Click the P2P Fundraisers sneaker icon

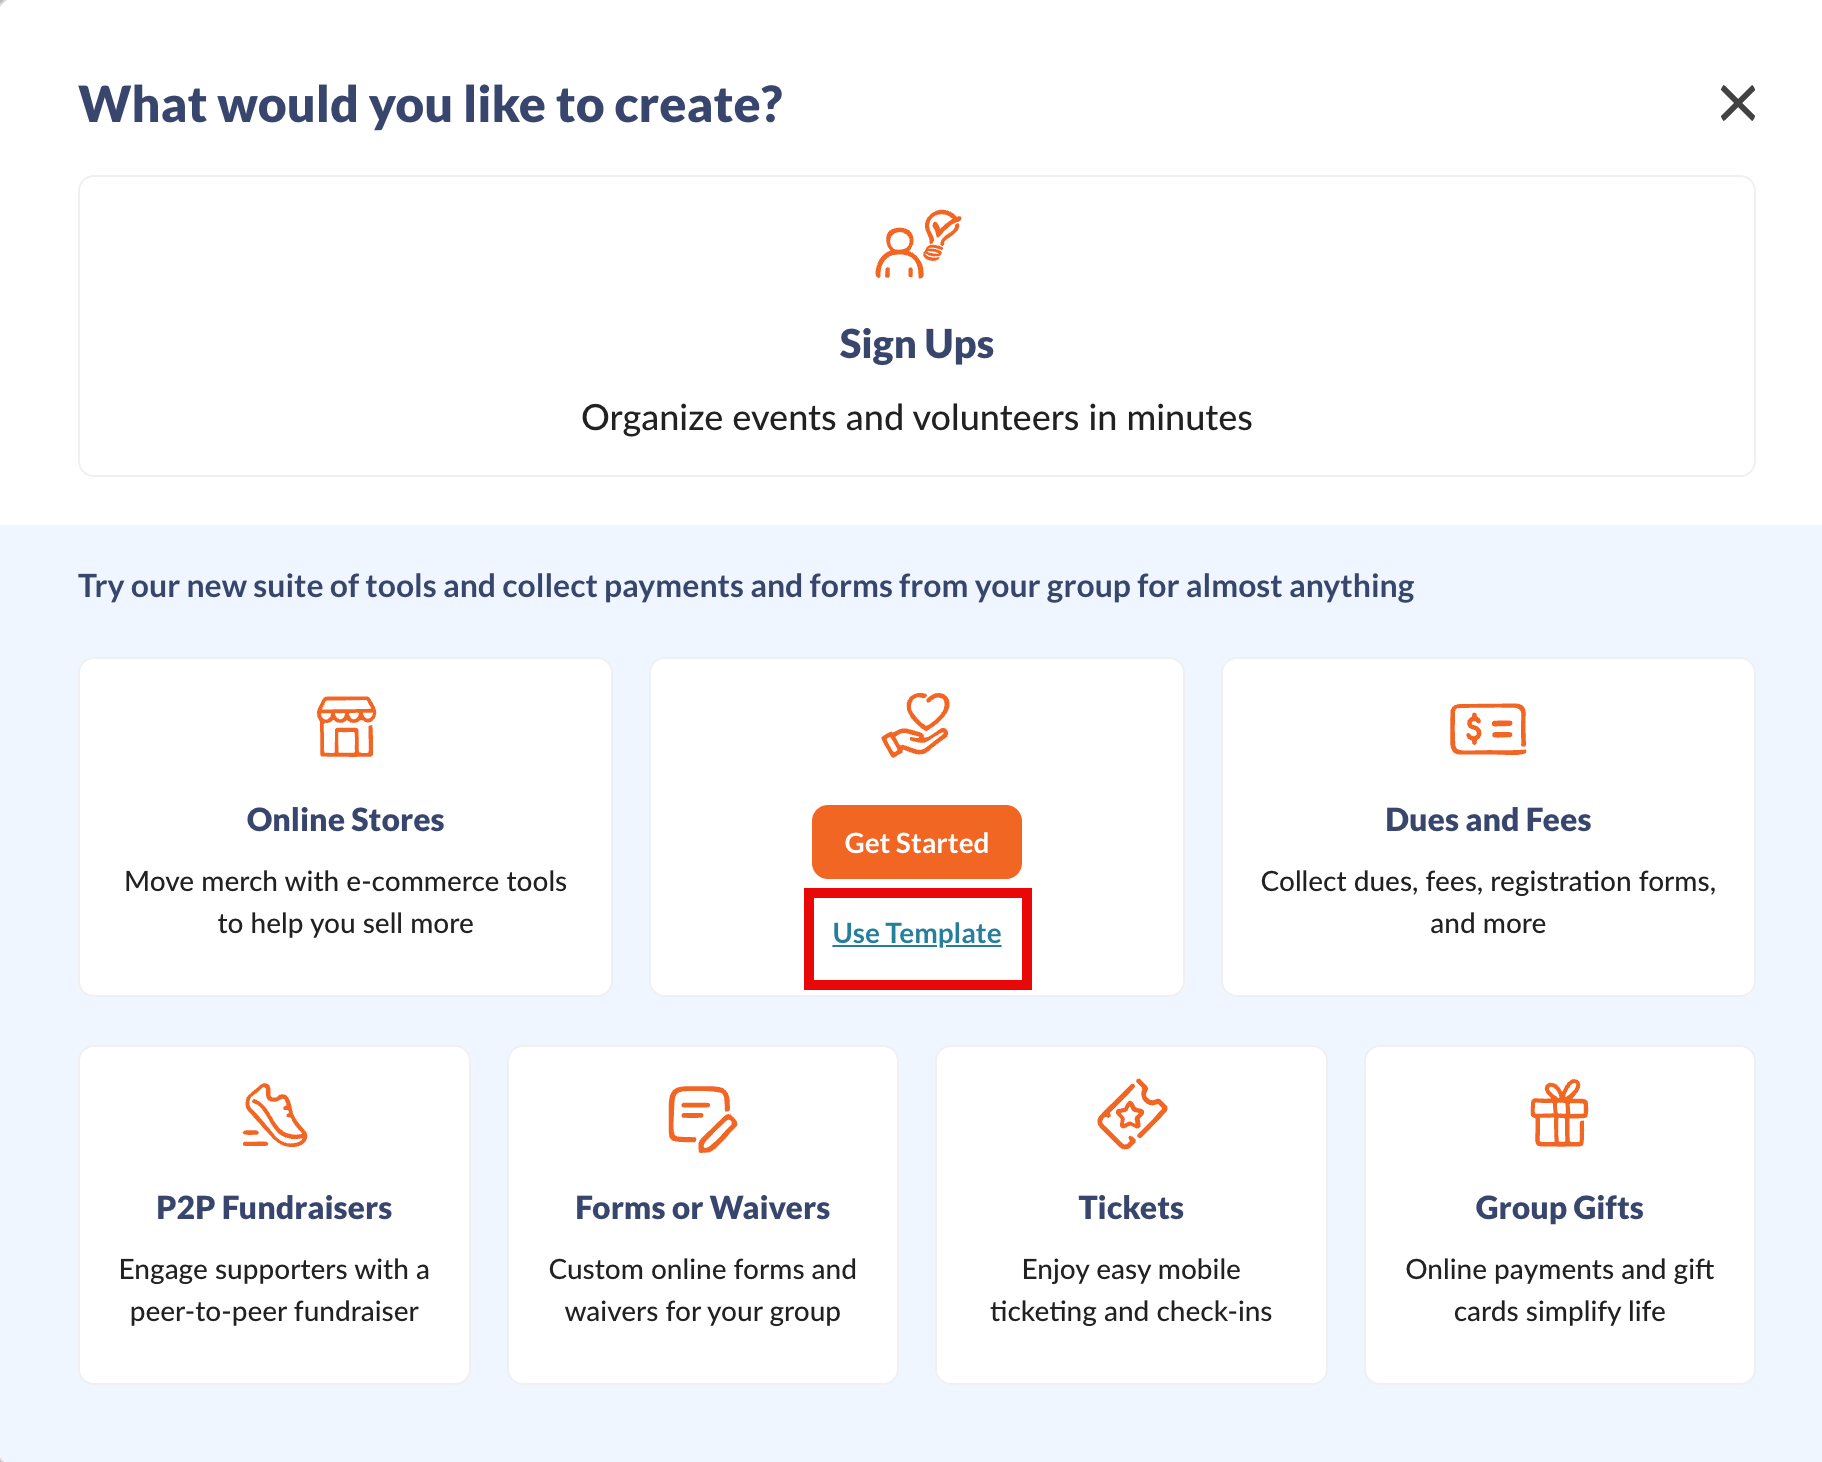click(274, 1115)
